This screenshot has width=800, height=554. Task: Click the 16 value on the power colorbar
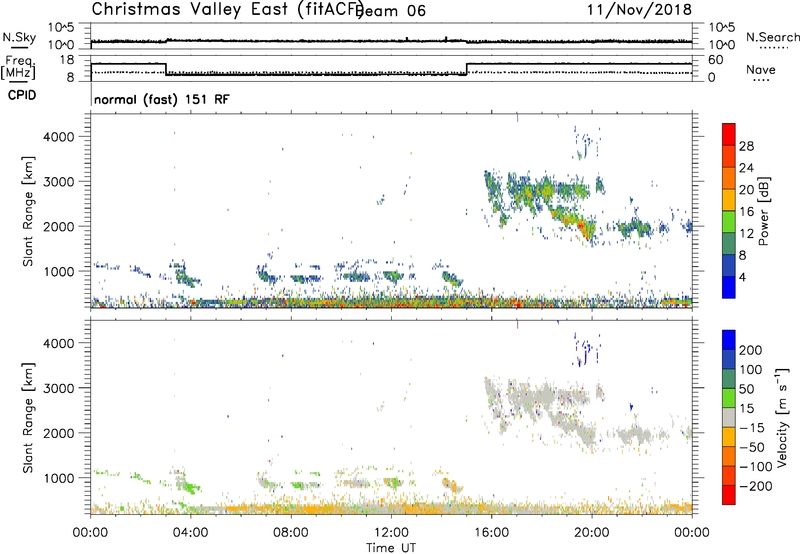coord(746,212)
